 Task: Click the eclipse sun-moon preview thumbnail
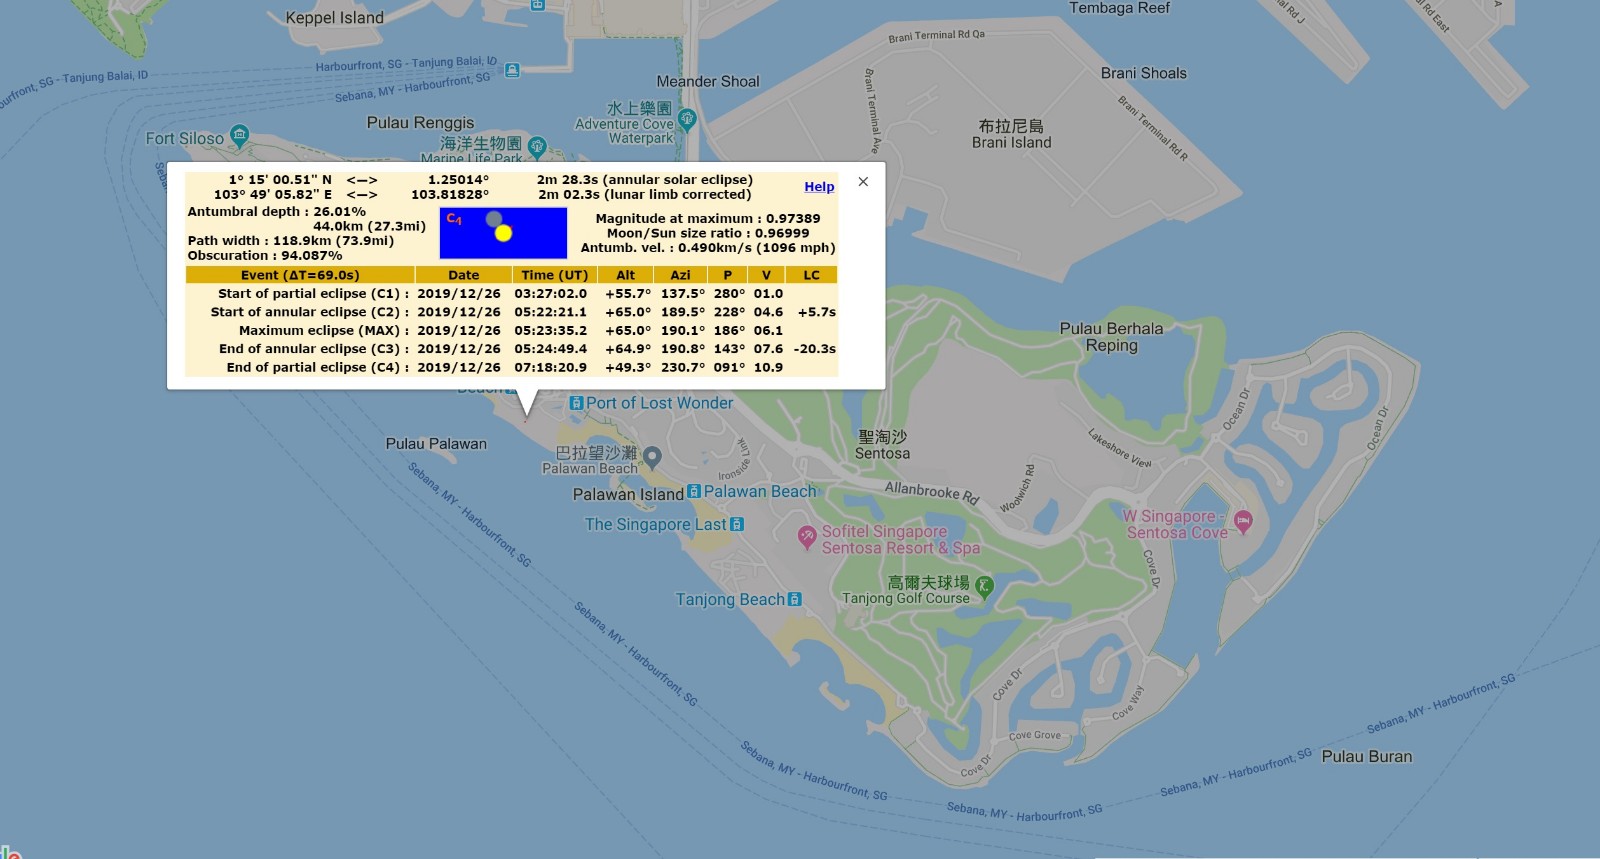coord(503,233)
